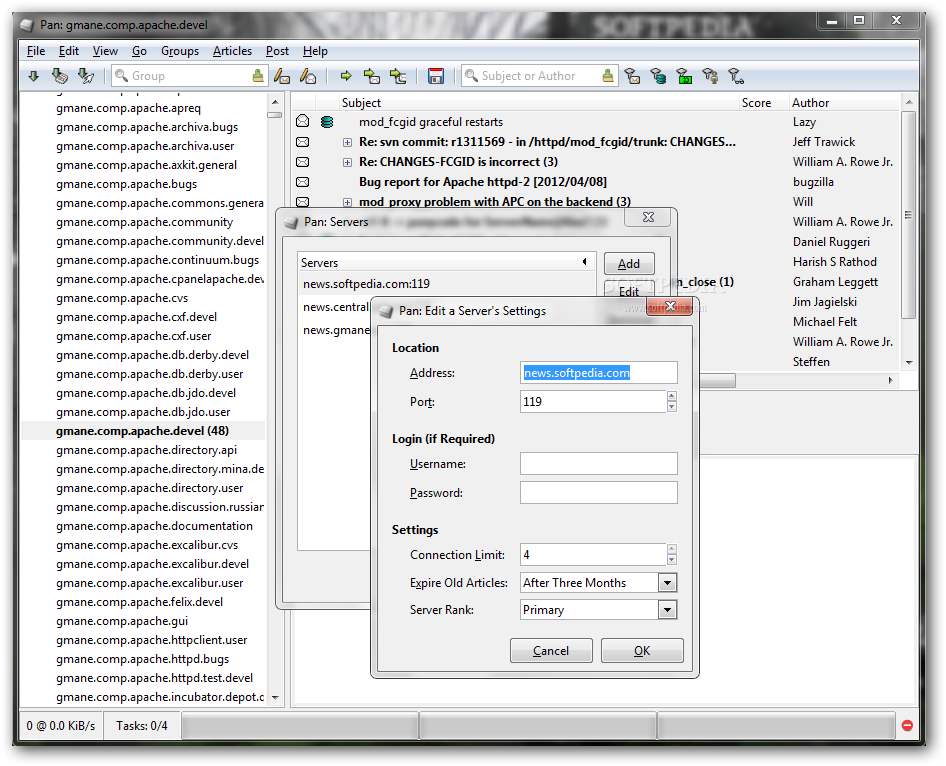The width and height of the screenshot is (946, 766).
Task: Close the Edit a Server's Settings dialog
Action: pyautogui.click(x=670, y=306)
